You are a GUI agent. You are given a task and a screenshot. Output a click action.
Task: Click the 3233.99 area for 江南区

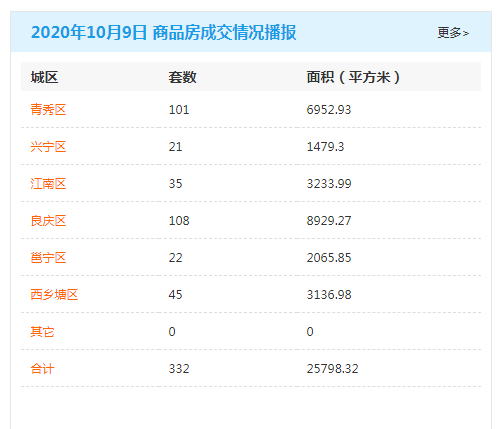pyautogui.click(x=329, y=184)
